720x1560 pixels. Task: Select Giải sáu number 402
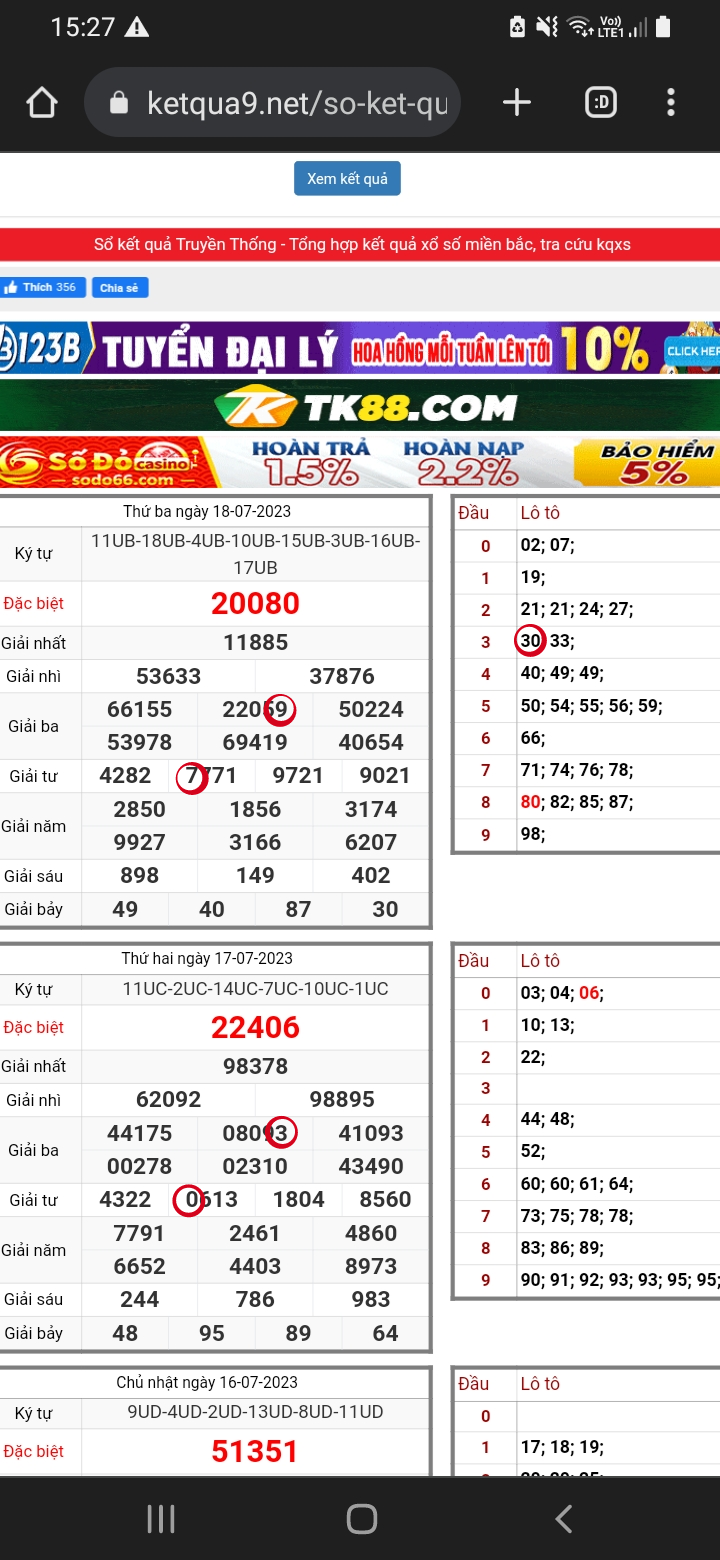point(371,876)
